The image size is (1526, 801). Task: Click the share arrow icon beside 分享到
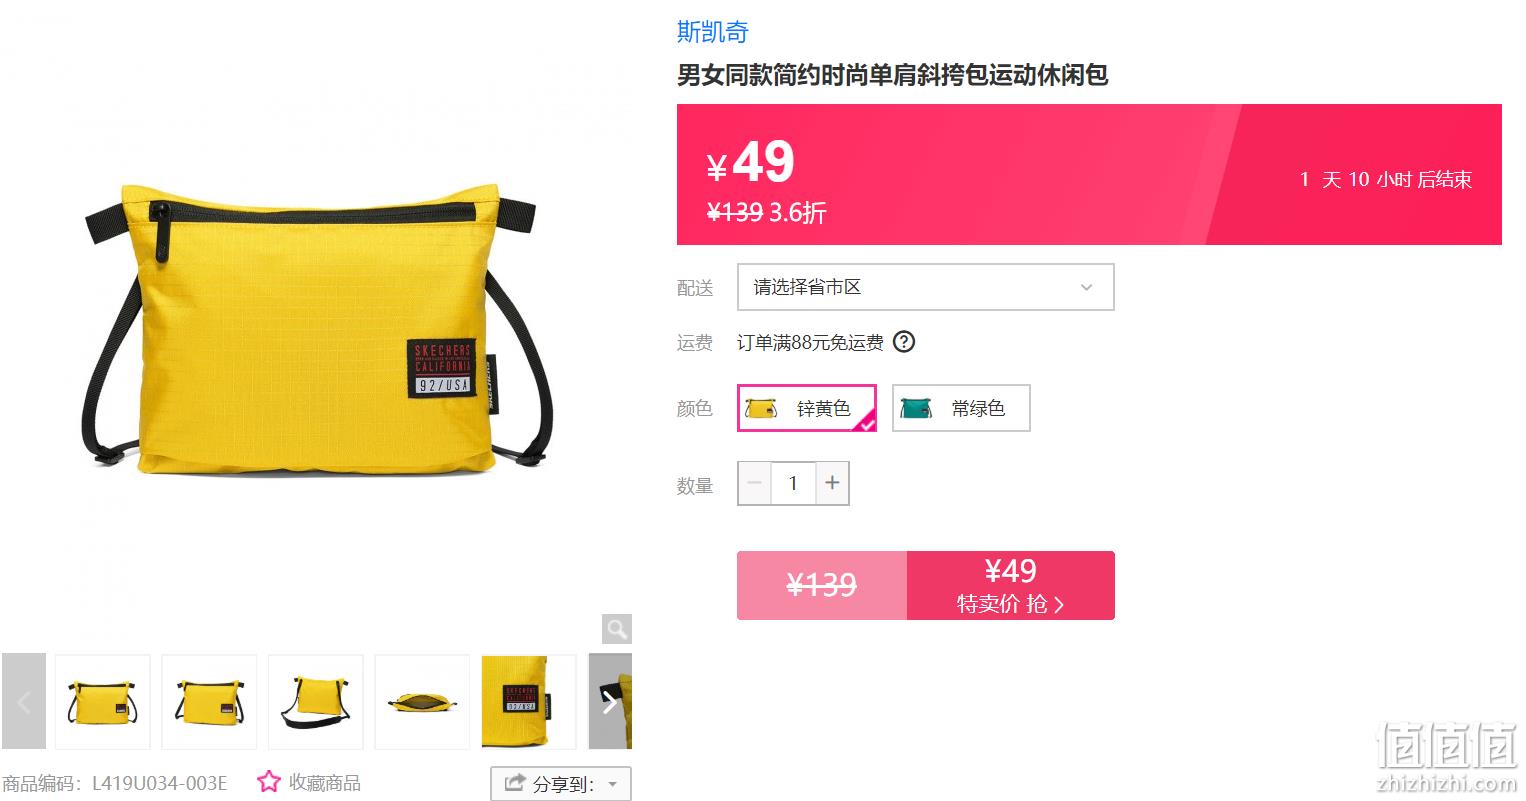(515, 783)
